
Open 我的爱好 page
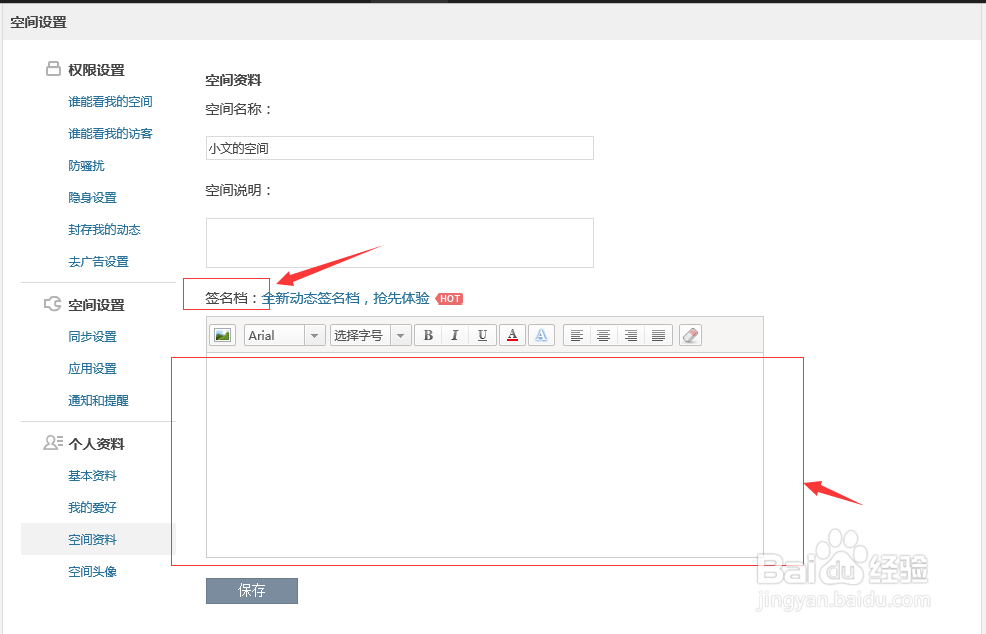tap(92, 508)
